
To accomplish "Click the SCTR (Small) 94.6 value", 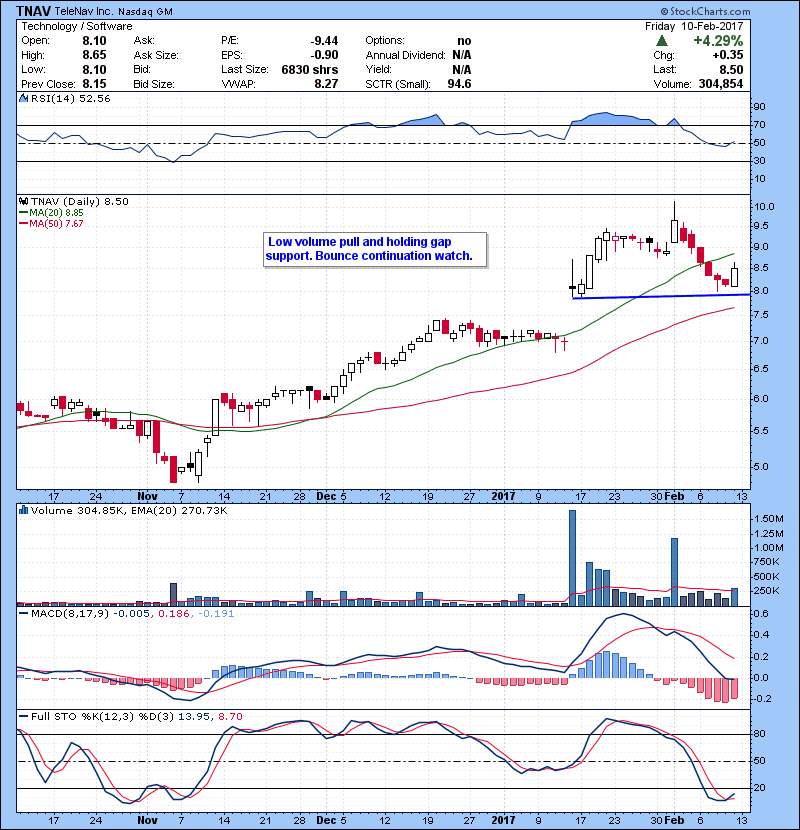I will click(x=459, y=84).
